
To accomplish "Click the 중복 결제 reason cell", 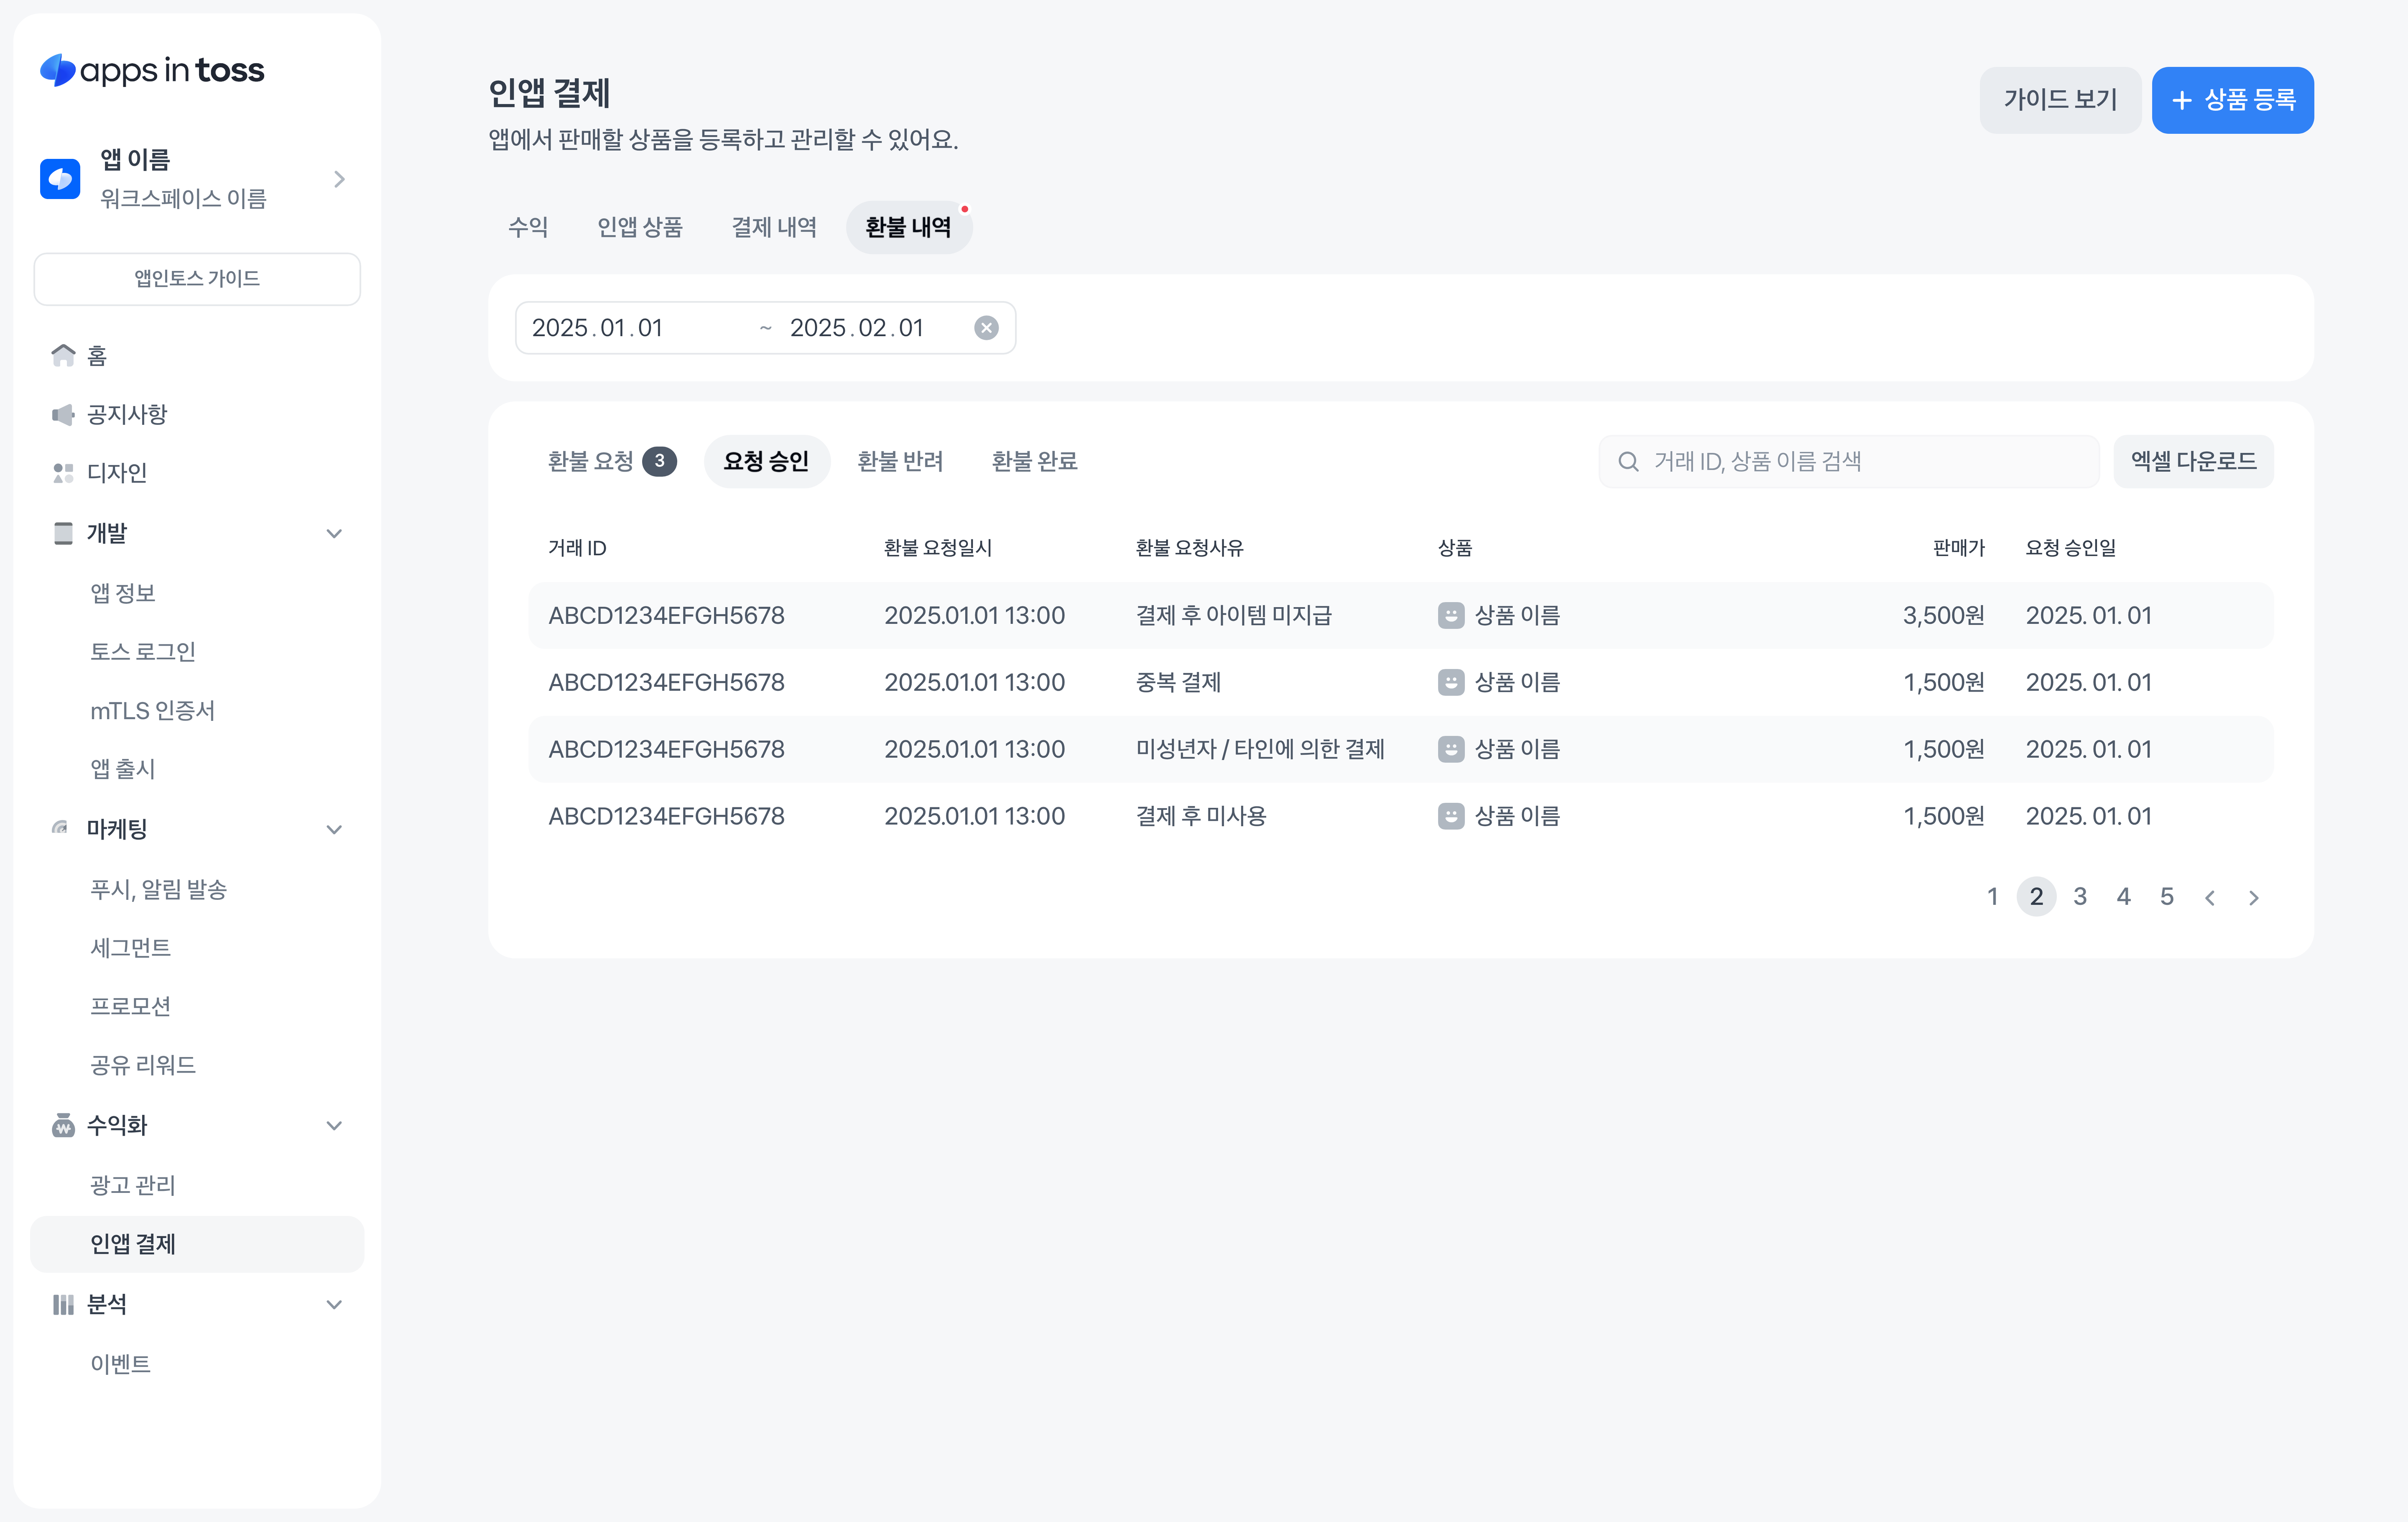I will 1178,682.
